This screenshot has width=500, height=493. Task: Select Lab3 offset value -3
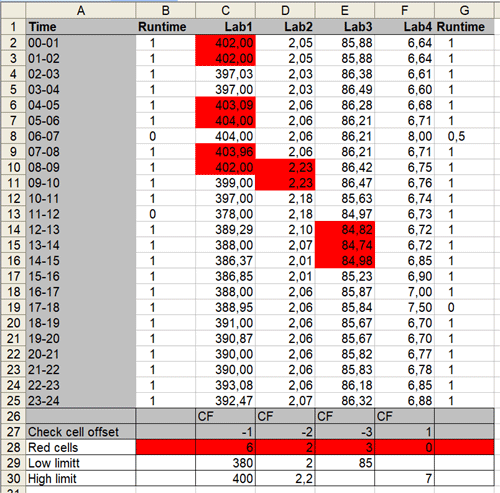tap(345, 432)
